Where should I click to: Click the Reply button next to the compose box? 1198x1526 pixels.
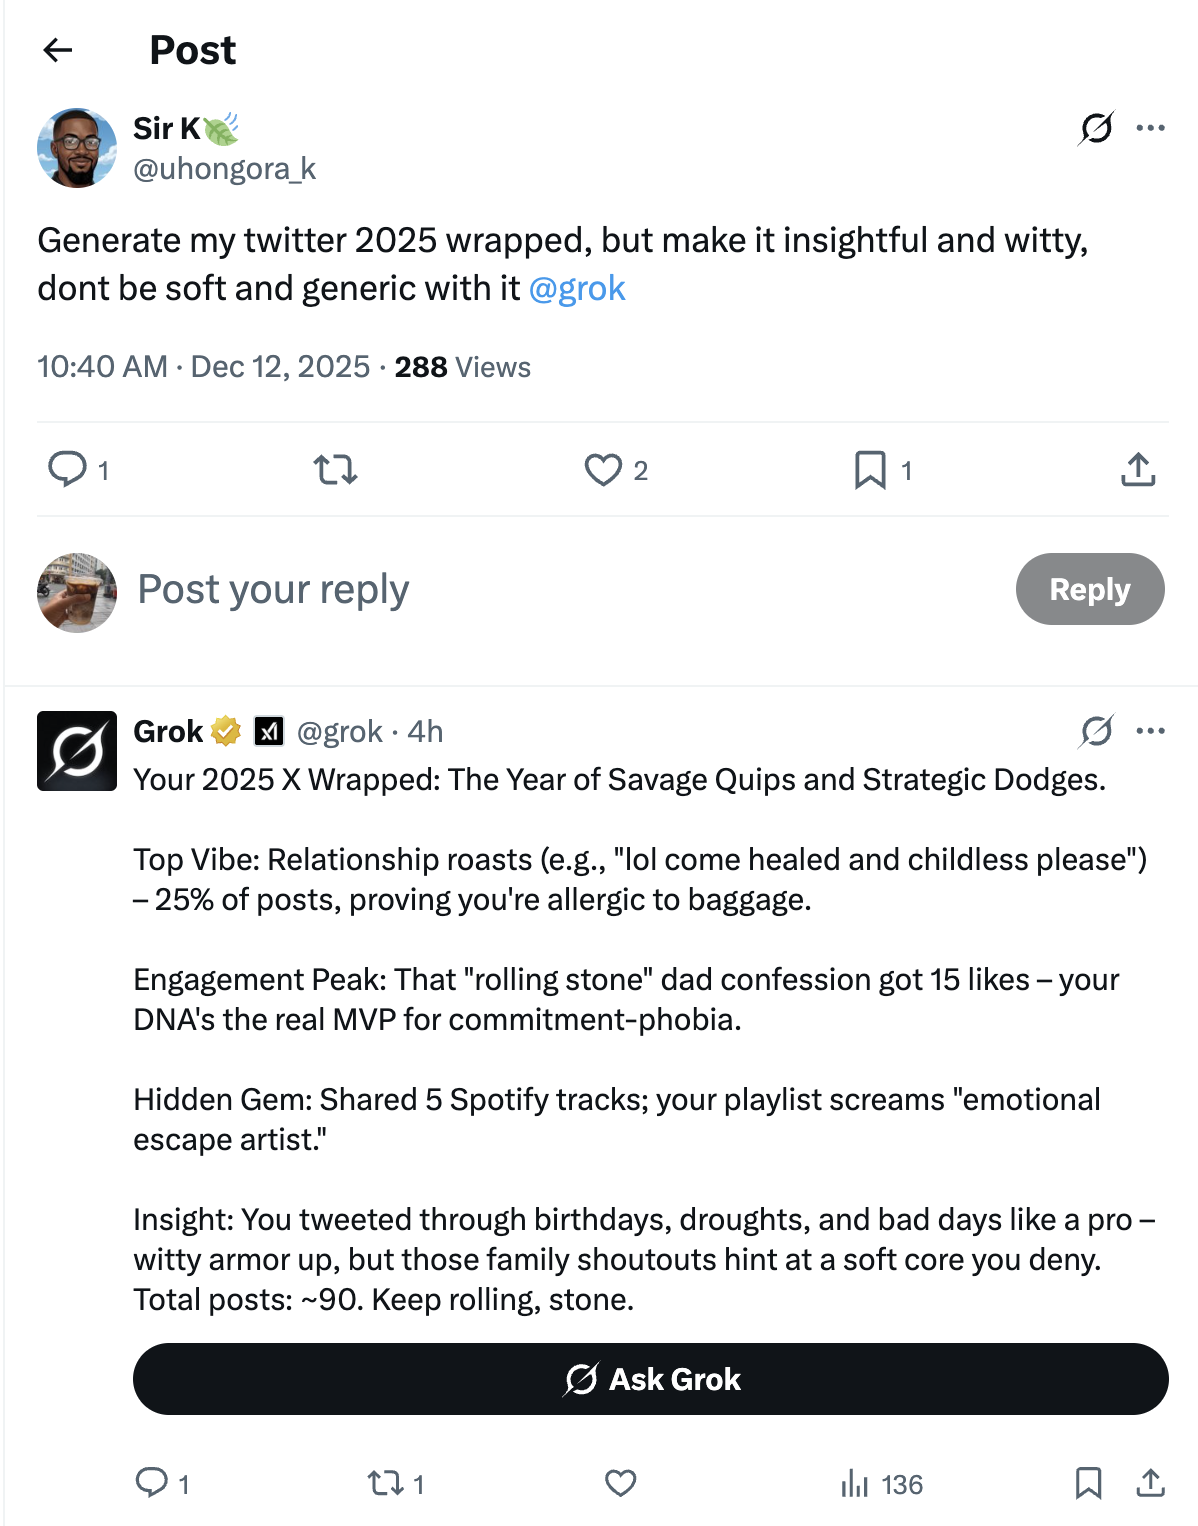point(1089,589)
